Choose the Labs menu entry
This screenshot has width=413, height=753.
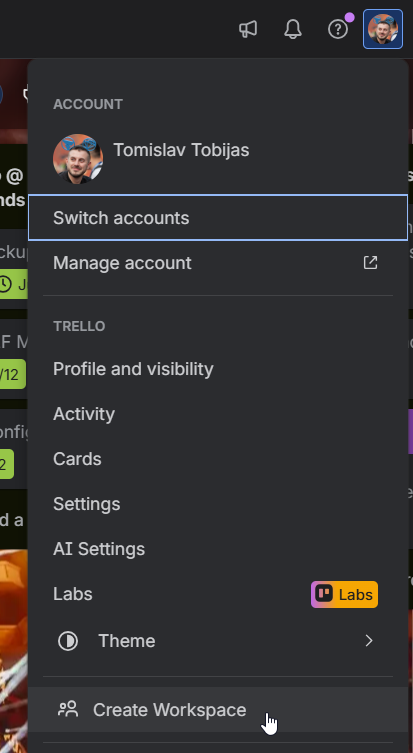click(x=218, y=594)
